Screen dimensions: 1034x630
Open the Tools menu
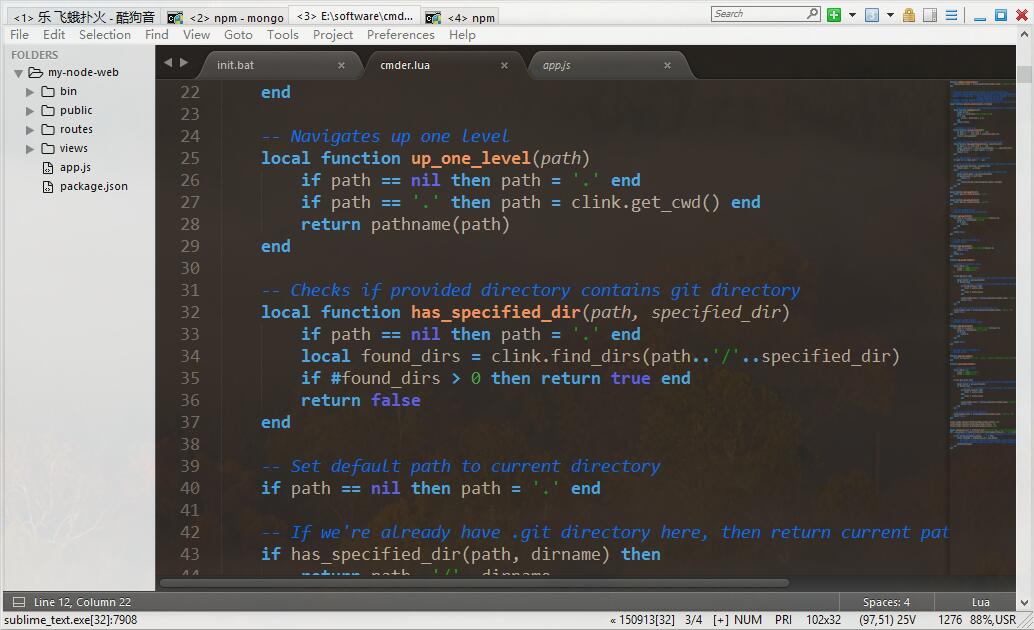tap(283, 34)
